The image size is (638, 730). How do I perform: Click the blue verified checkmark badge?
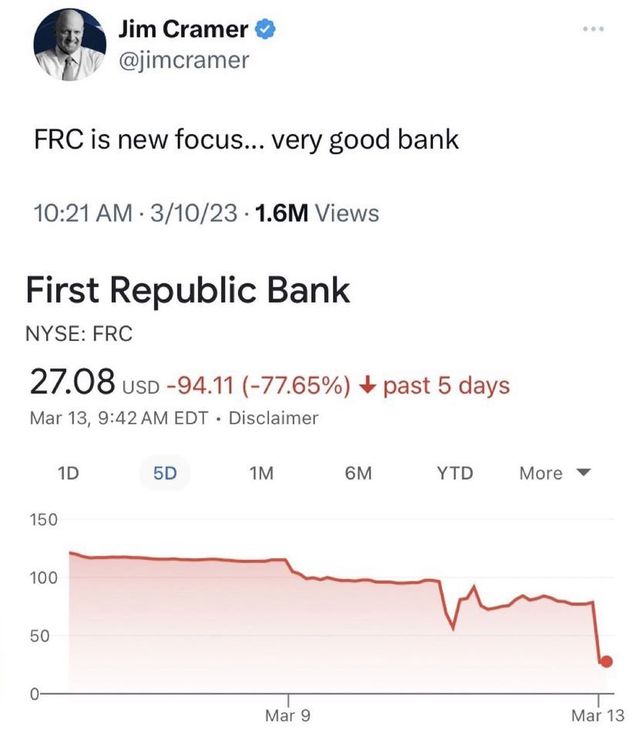(x=265, y=29)
